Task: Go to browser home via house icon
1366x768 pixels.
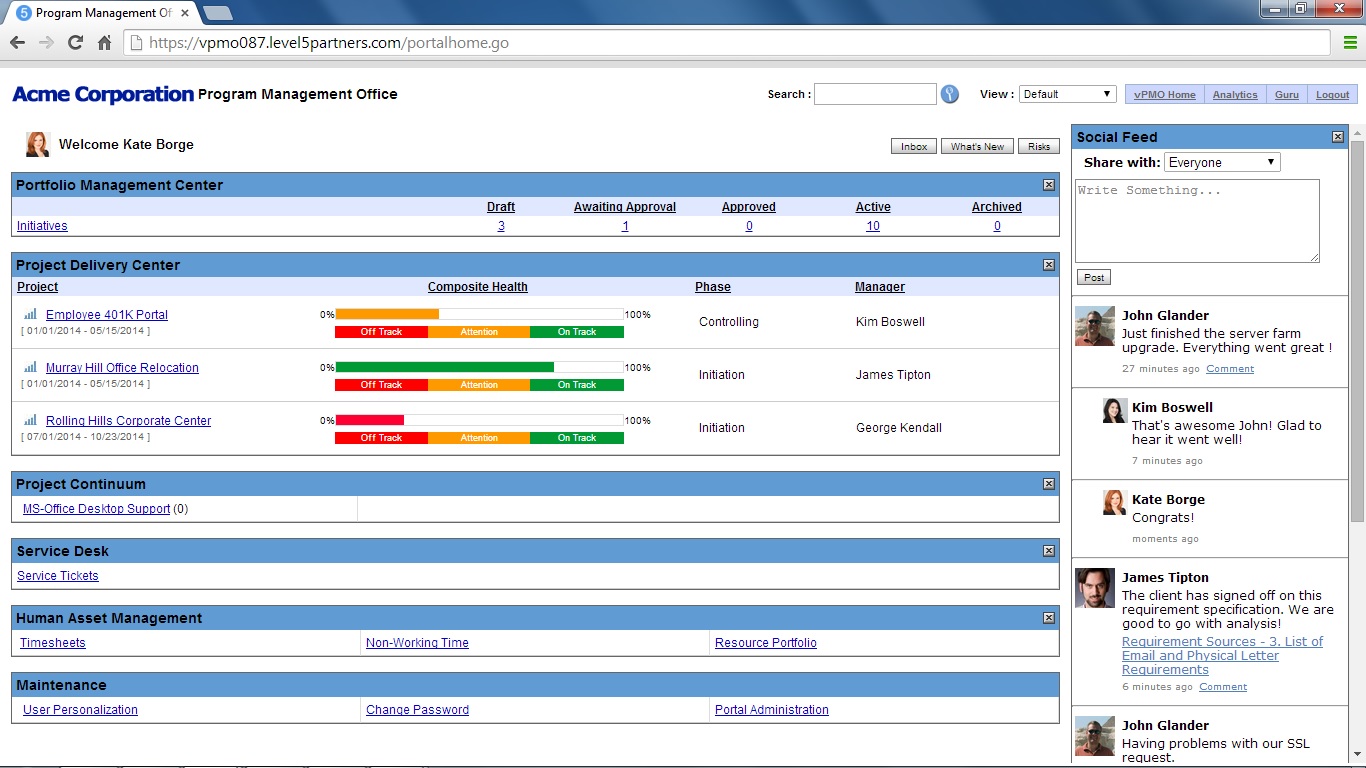Action: tap(104, 42)
